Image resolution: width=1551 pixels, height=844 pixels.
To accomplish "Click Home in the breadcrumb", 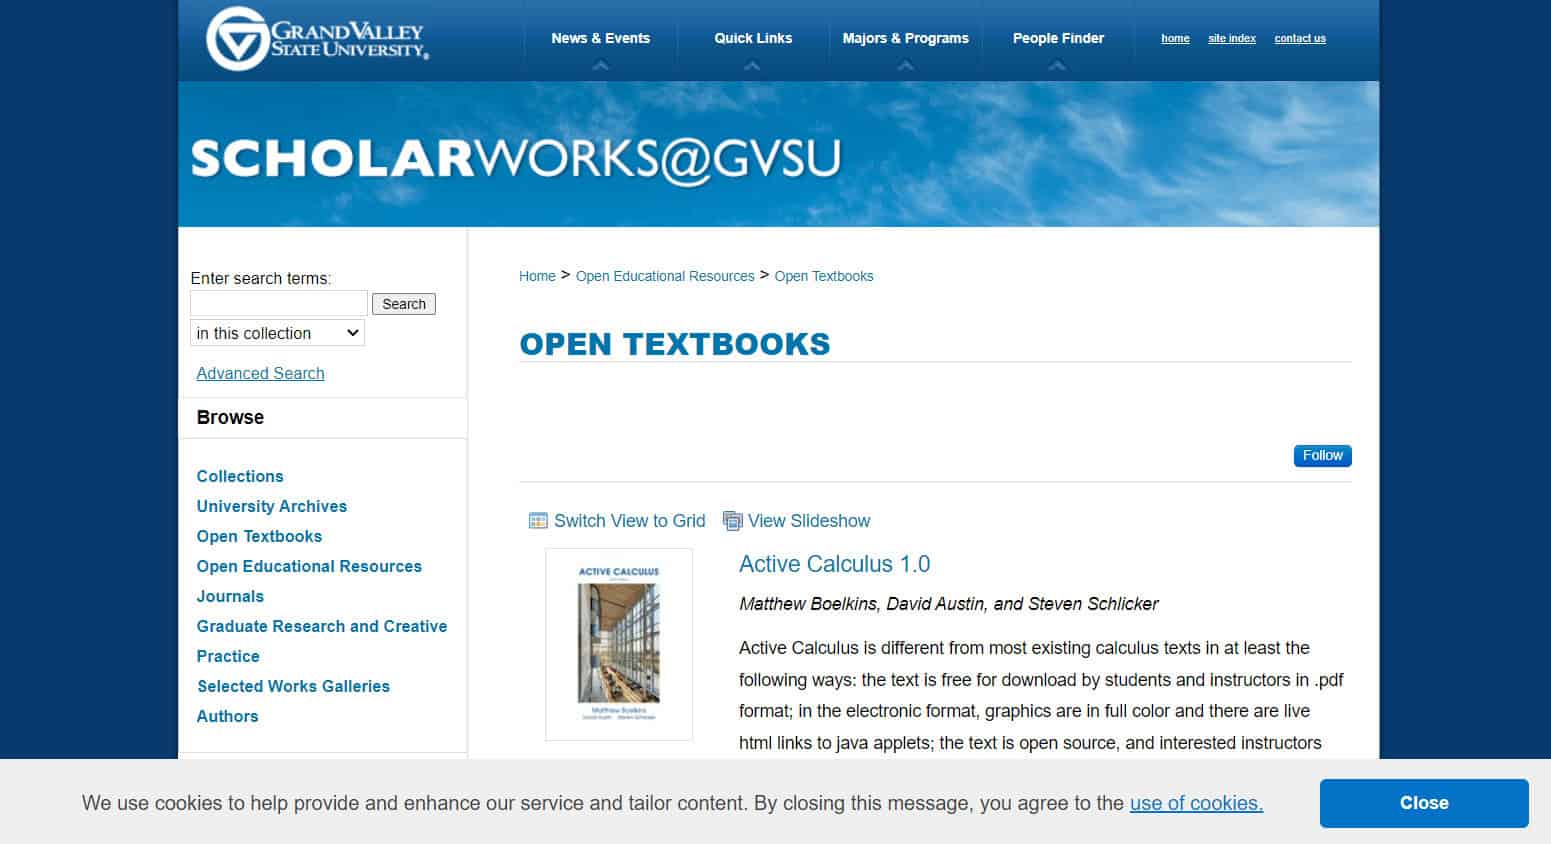I will 537,276.
